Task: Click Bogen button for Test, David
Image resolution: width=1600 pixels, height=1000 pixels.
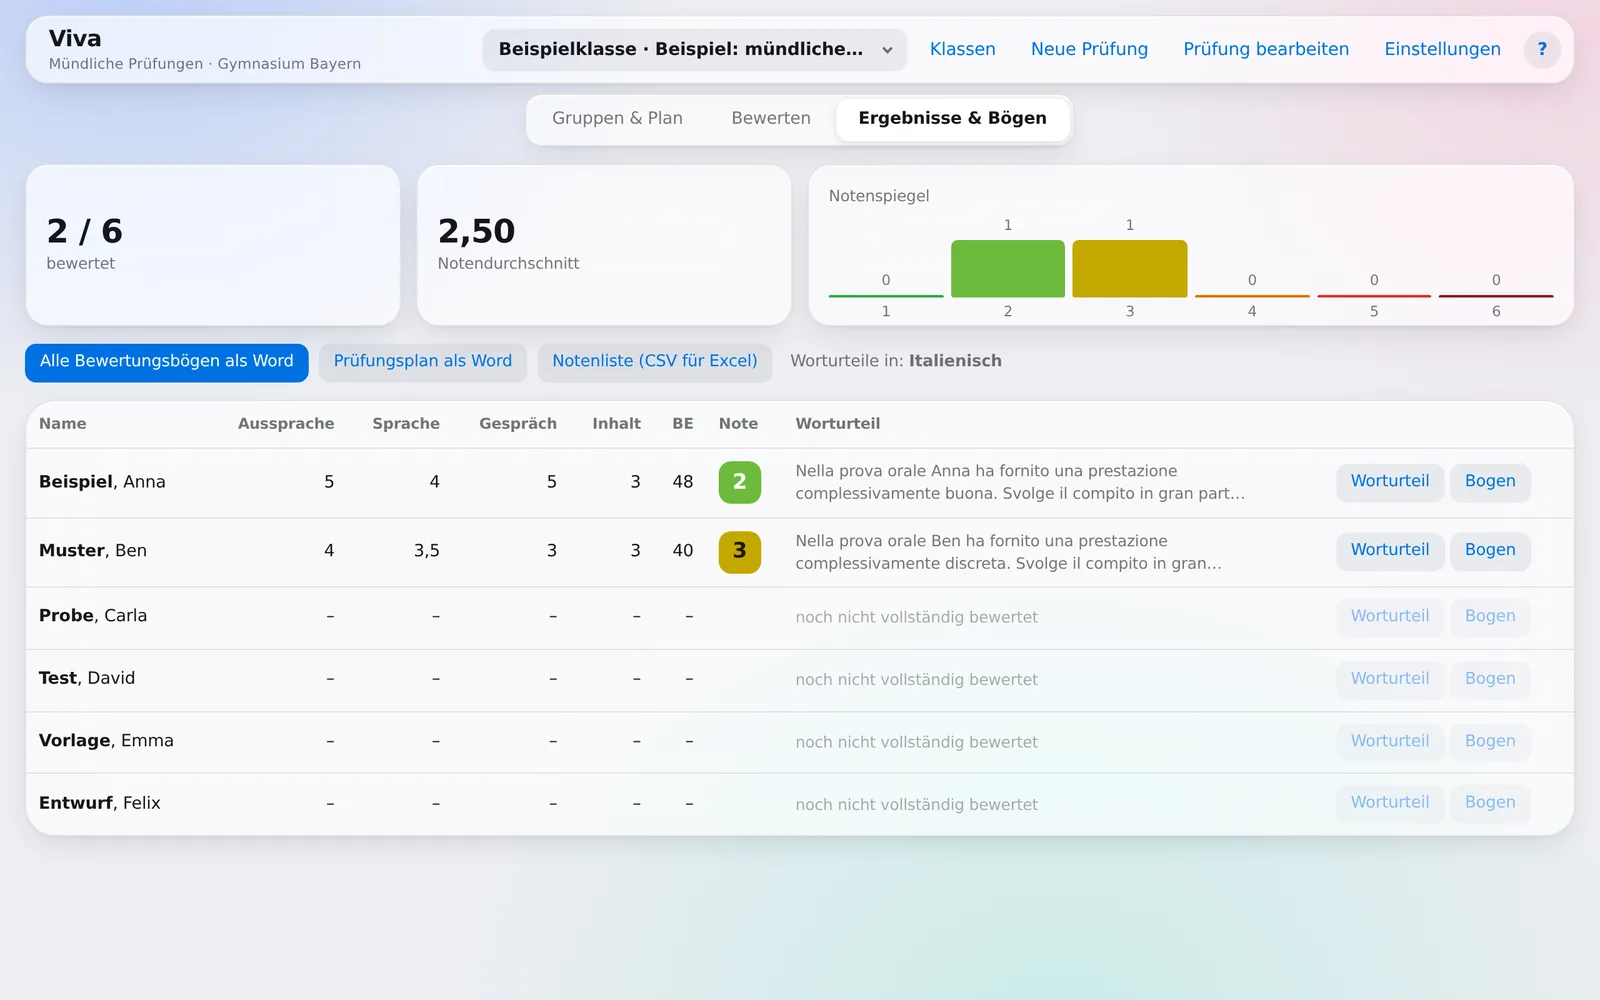Action: (1490, 678)
